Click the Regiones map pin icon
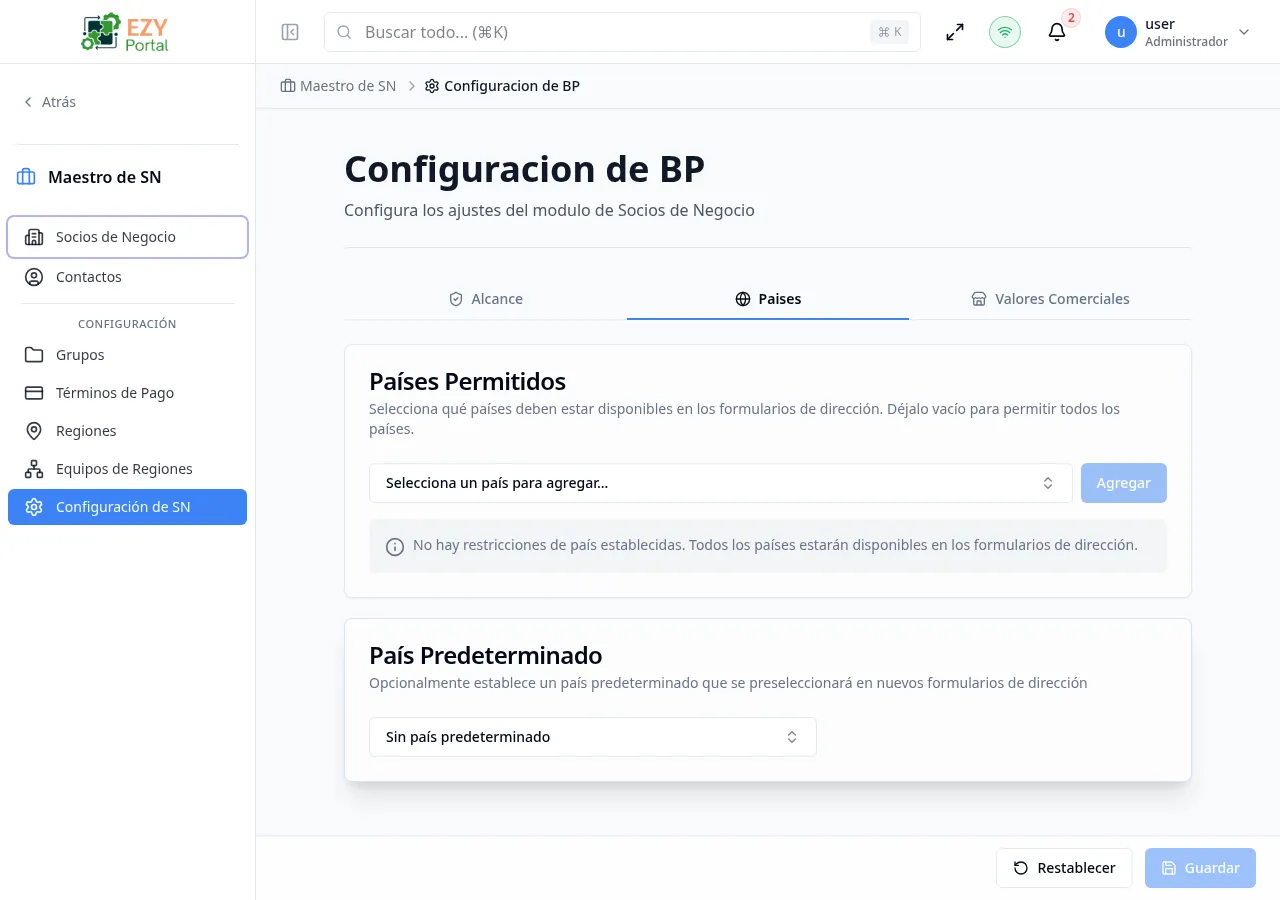The width and height of the screenshot is (1280, 900). 34,431
